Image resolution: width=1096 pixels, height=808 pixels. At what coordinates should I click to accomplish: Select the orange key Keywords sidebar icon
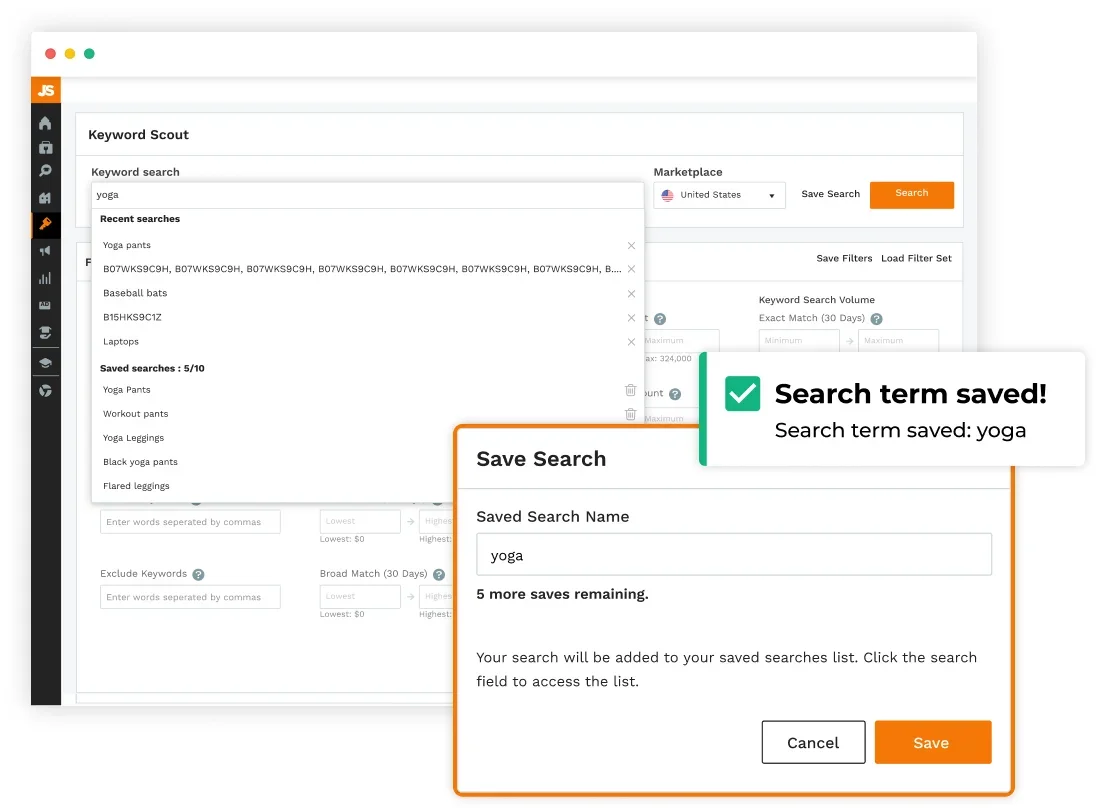pos(45,224)
